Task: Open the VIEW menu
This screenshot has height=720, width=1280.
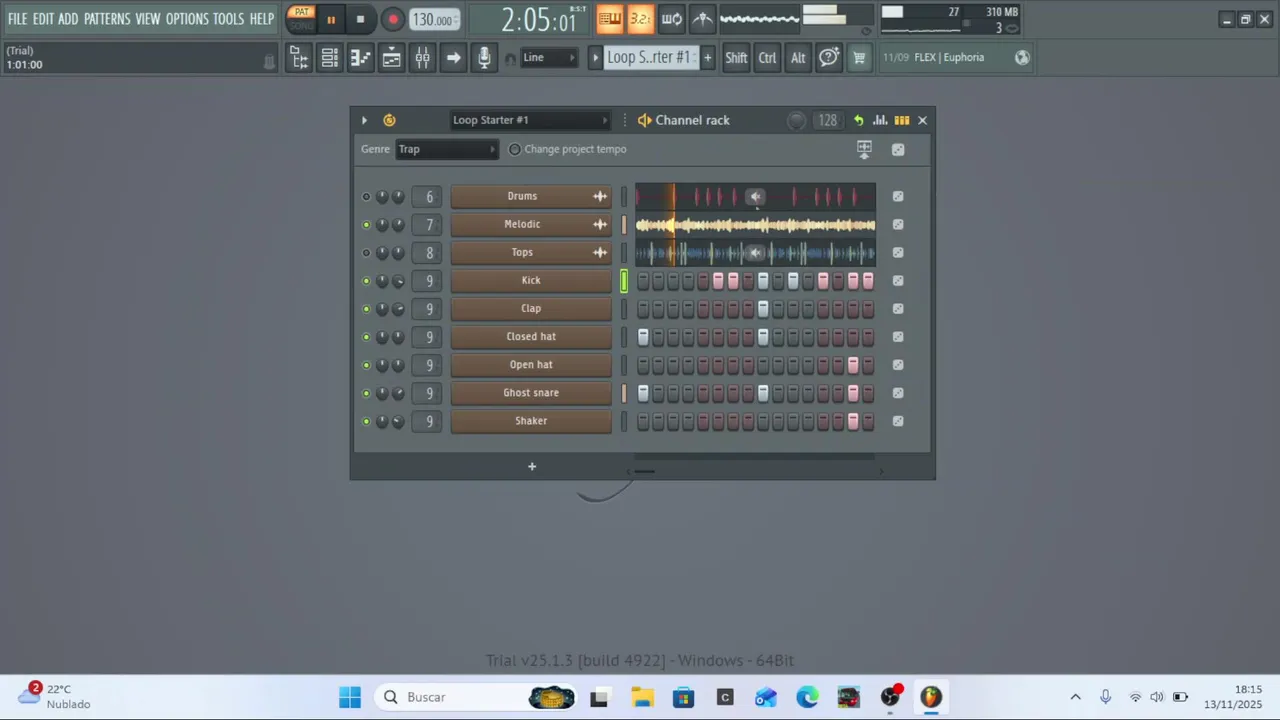Action: (148, 19)
